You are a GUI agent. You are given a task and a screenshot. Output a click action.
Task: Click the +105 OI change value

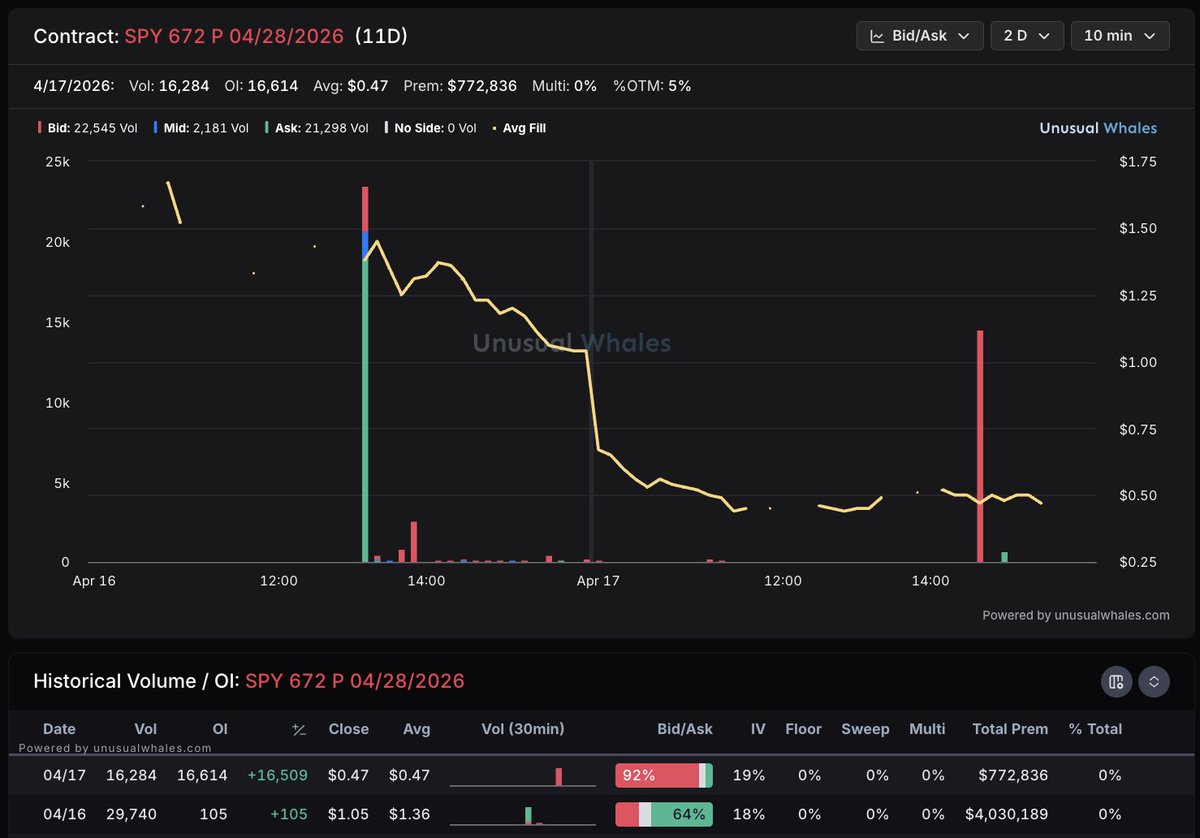coord(289,814)
